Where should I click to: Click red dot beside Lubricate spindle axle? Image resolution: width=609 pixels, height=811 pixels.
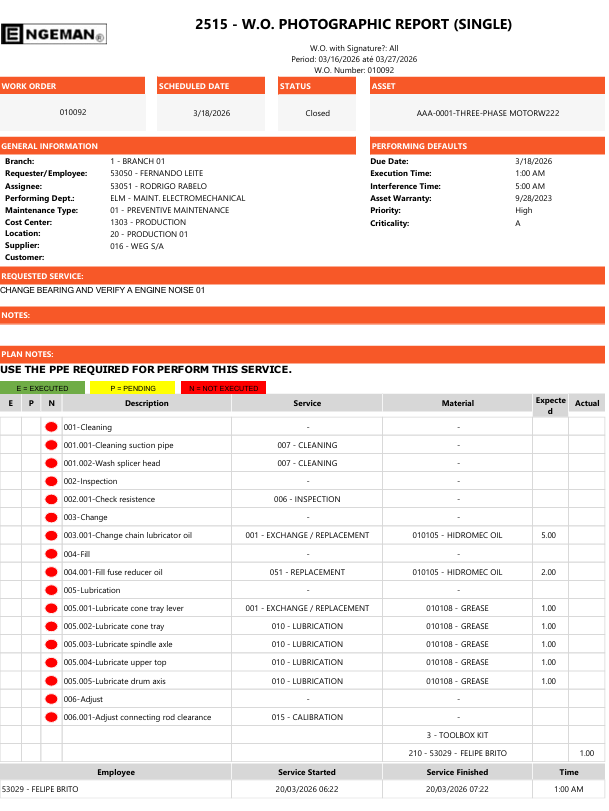pyautogui.click(x=51, y=644)
